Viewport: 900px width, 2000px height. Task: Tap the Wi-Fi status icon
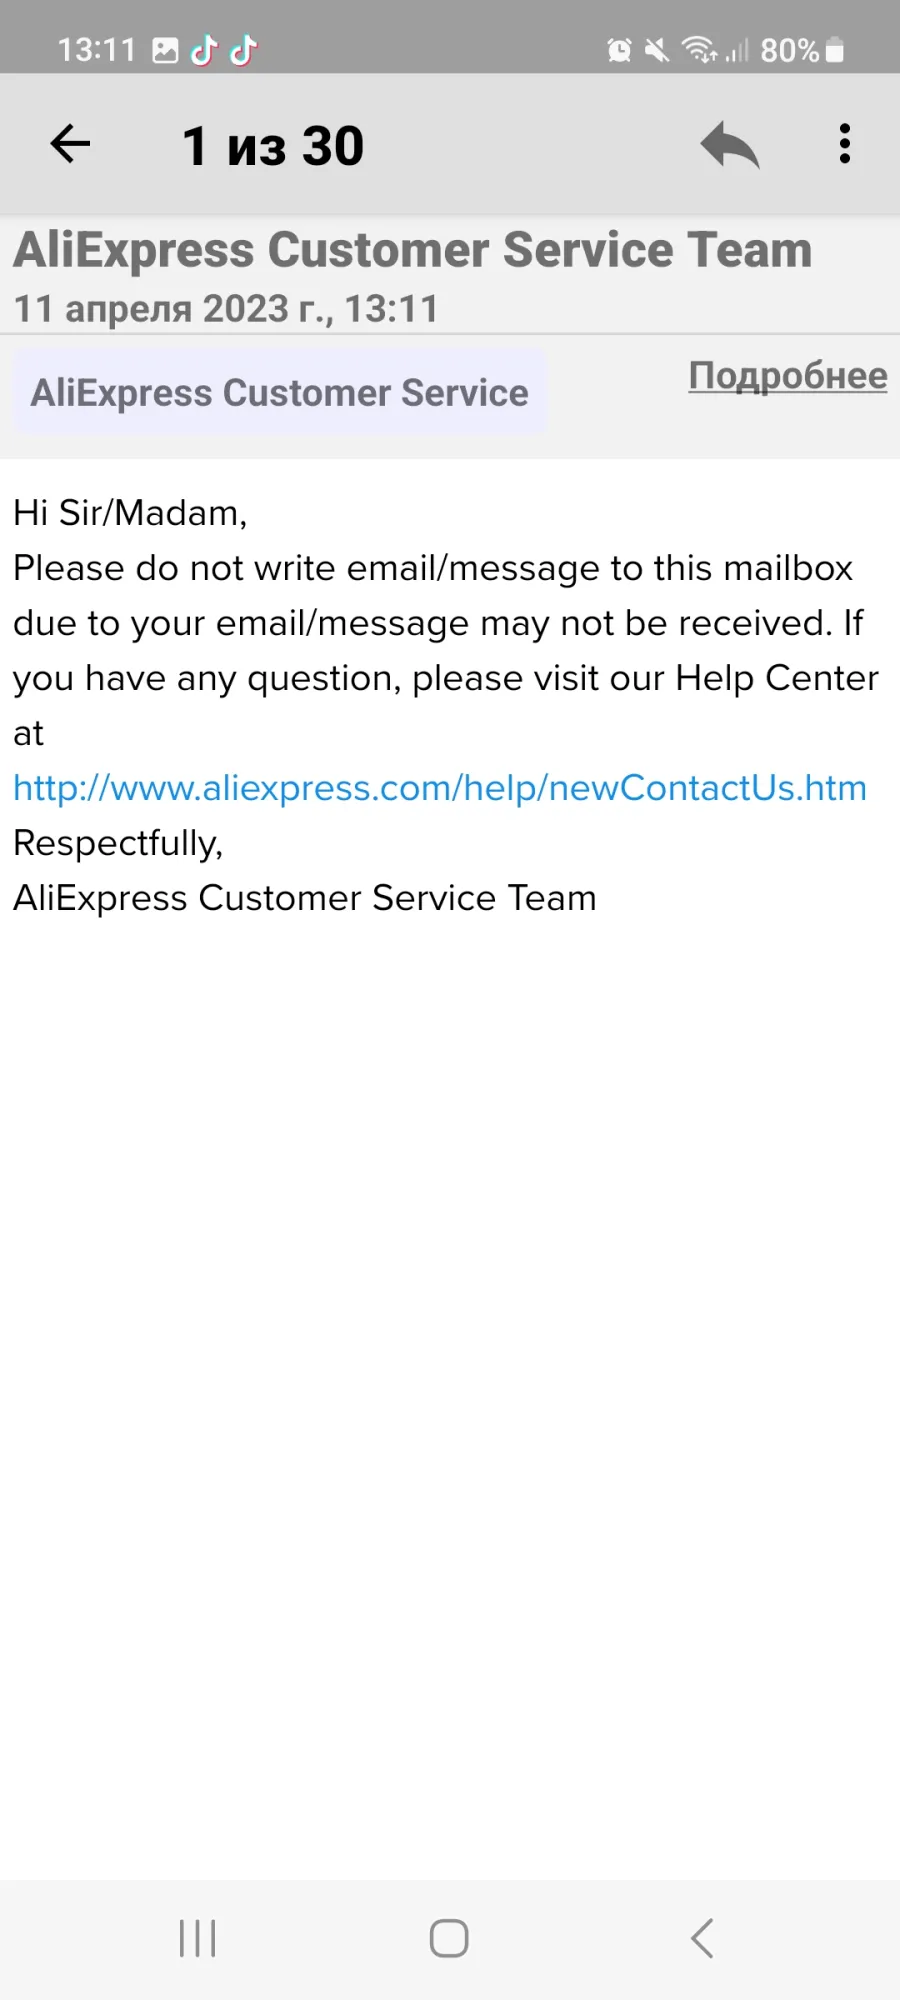pos(699,50)
